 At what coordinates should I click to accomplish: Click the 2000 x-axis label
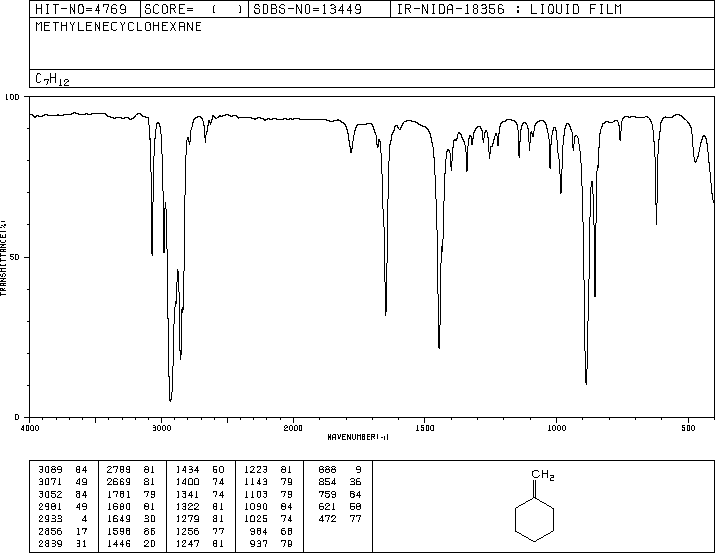pos(293,428)
